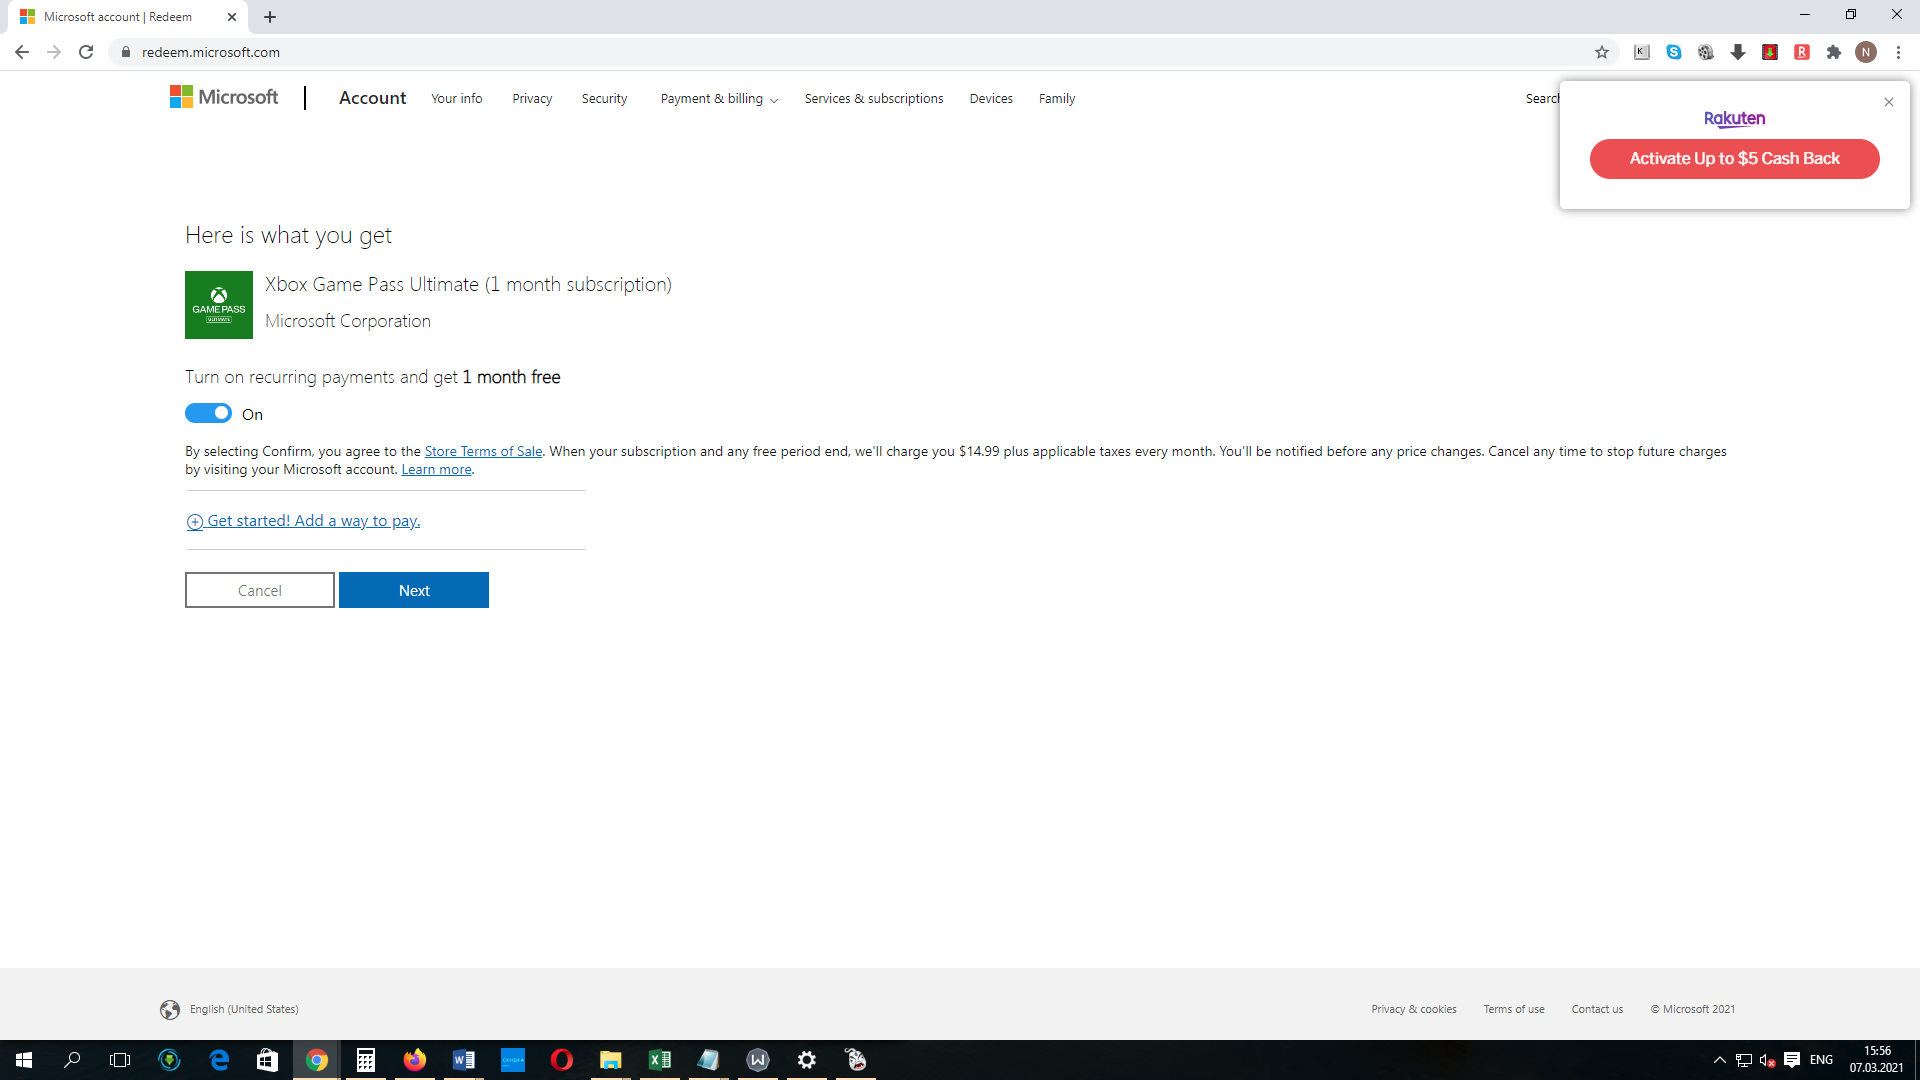Open Privacy & cookies footer link
This screenshot has height=1080, width=1920.
(1413, 1009)
